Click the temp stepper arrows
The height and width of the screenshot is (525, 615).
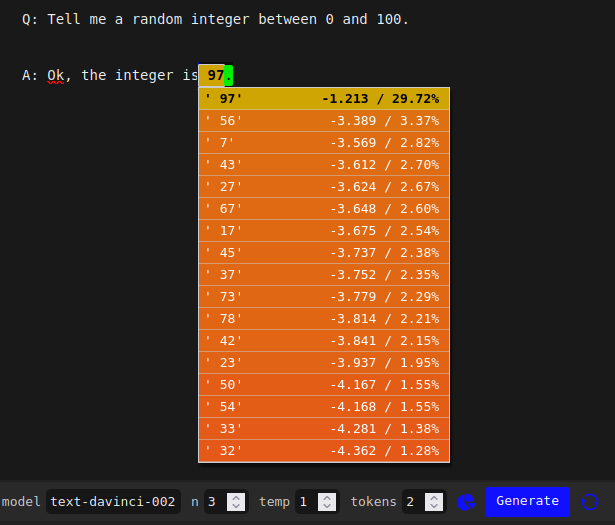point(328,502)
